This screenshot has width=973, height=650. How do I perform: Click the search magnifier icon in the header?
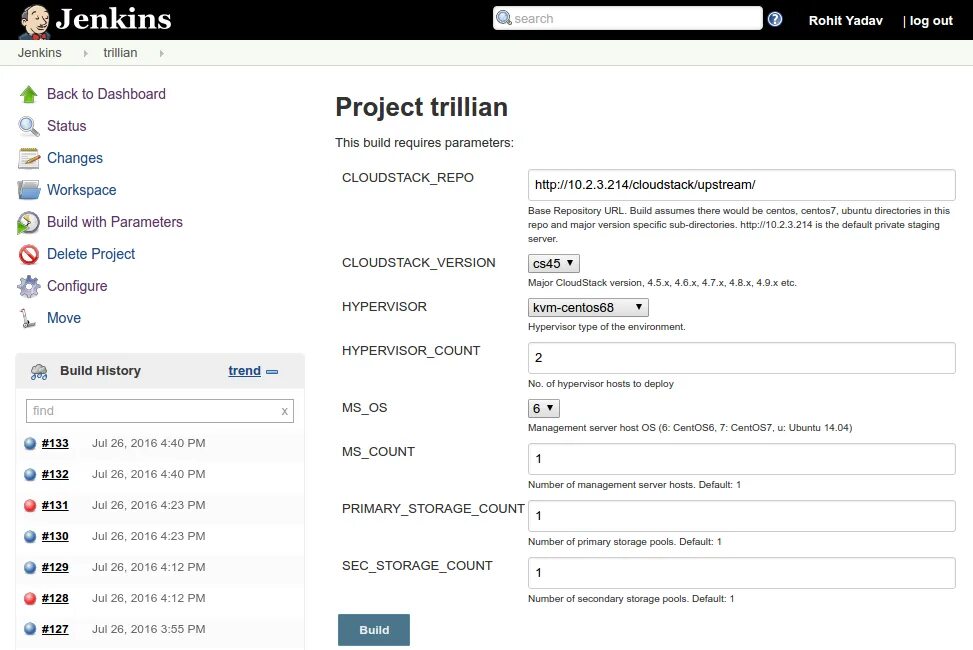[504, 18]
